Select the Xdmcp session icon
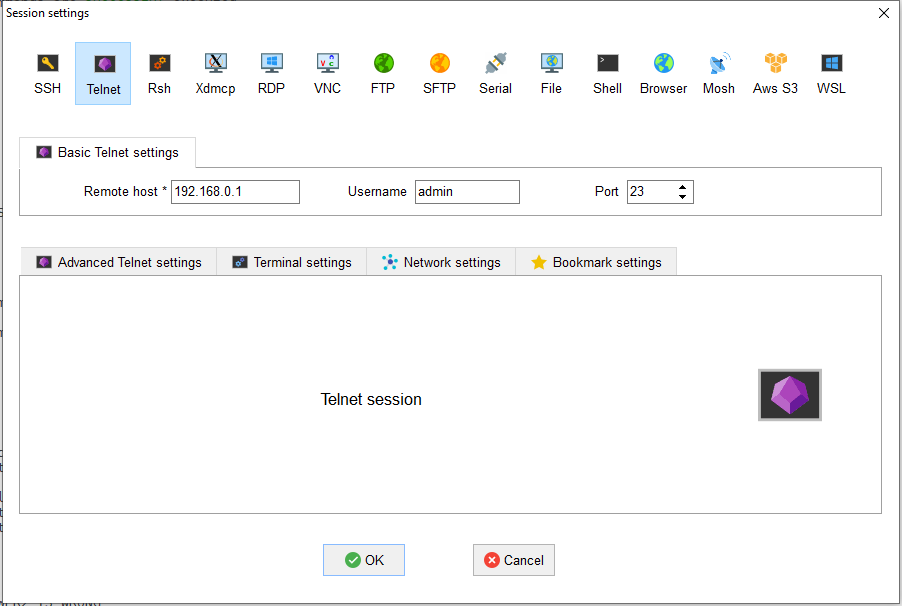Viewport: 902px width, 607px height. tap(215, 73)
